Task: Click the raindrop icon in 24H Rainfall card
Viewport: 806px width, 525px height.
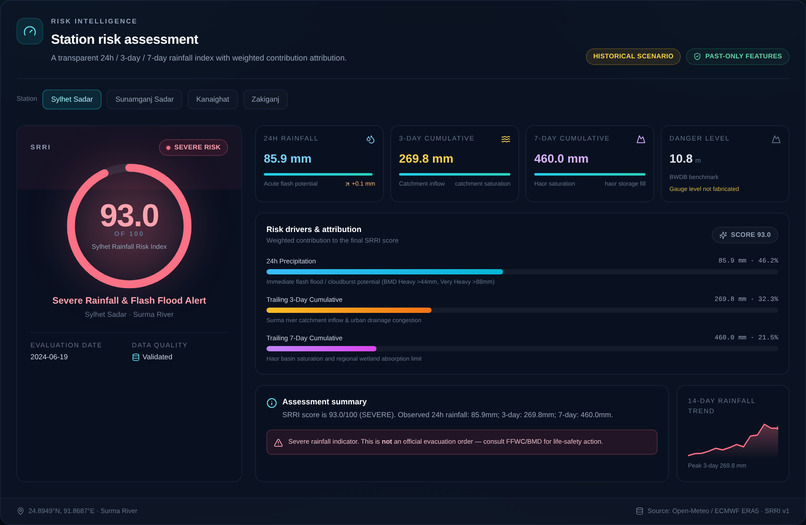Action: click(x=370, y=139)
